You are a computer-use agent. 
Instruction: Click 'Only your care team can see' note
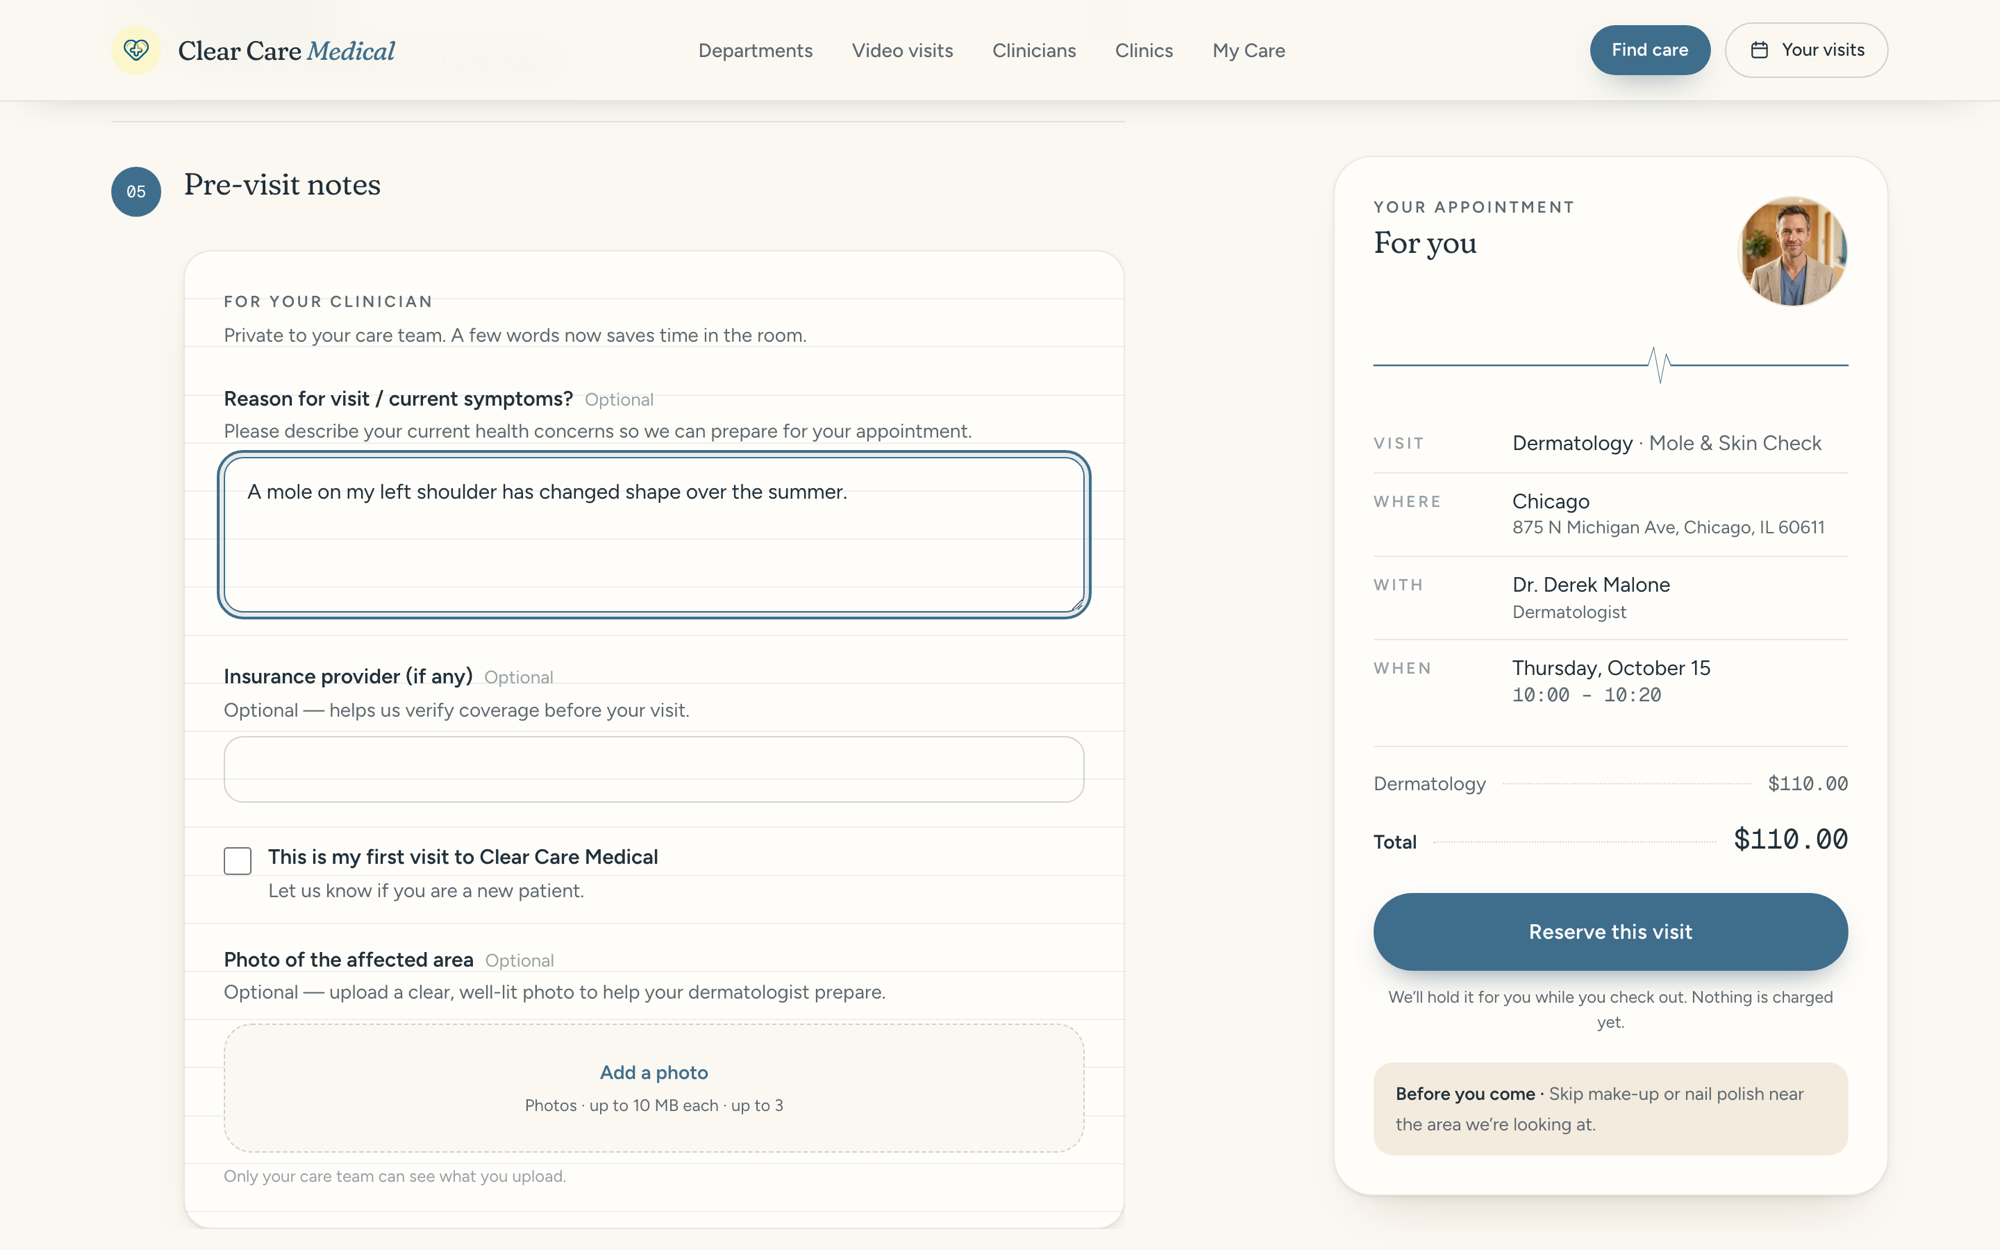click(395, 1176)
